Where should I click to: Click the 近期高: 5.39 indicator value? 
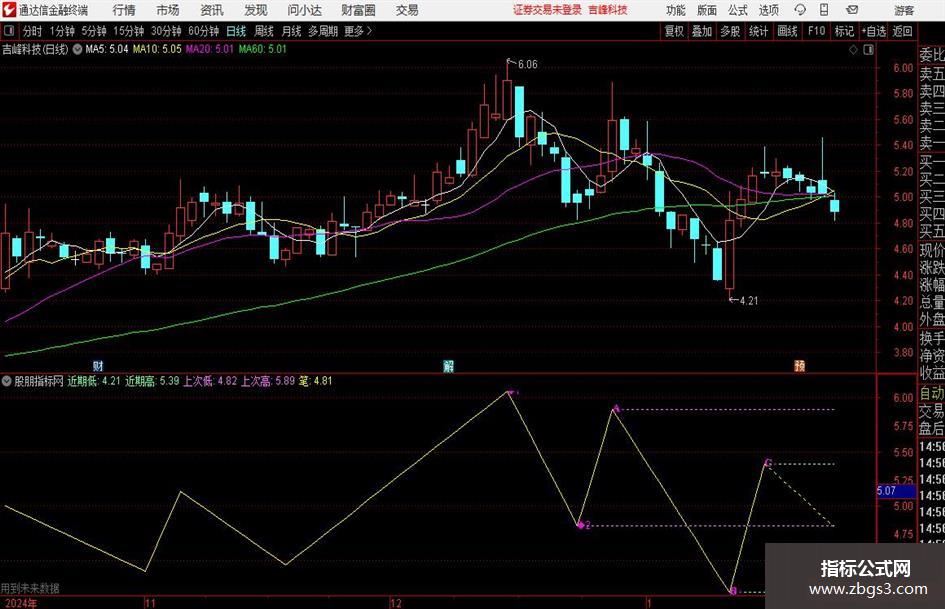[x=152, y=381]
